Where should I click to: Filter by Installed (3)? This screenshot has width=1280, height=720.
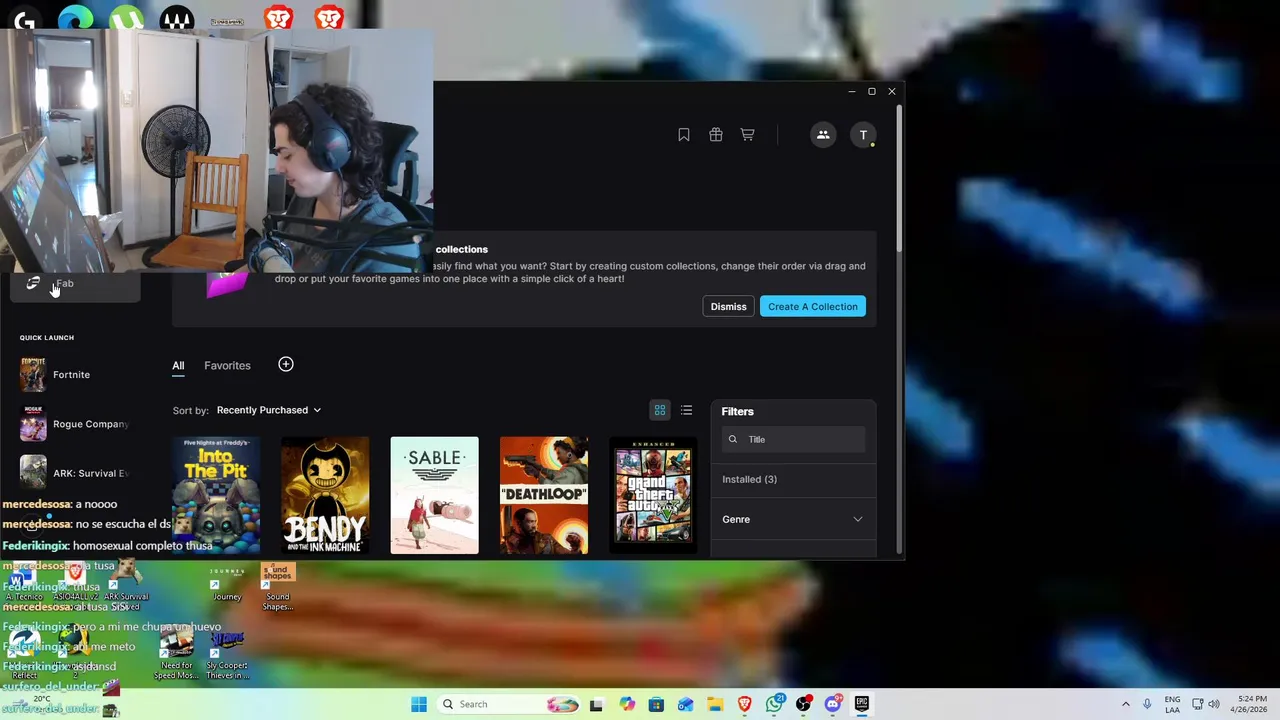click(749, 479)
